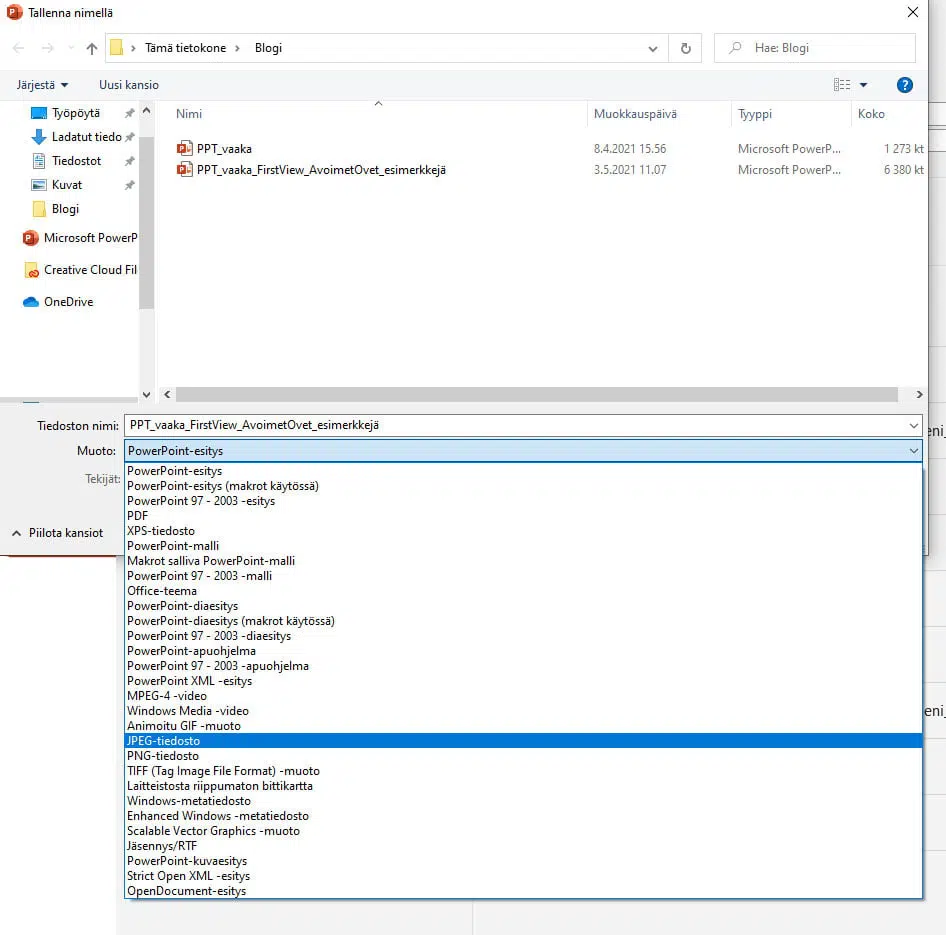The width and height of the screenshot is (946, 935).
Task: Select PDF from the format list
Action: coord(523,516)
